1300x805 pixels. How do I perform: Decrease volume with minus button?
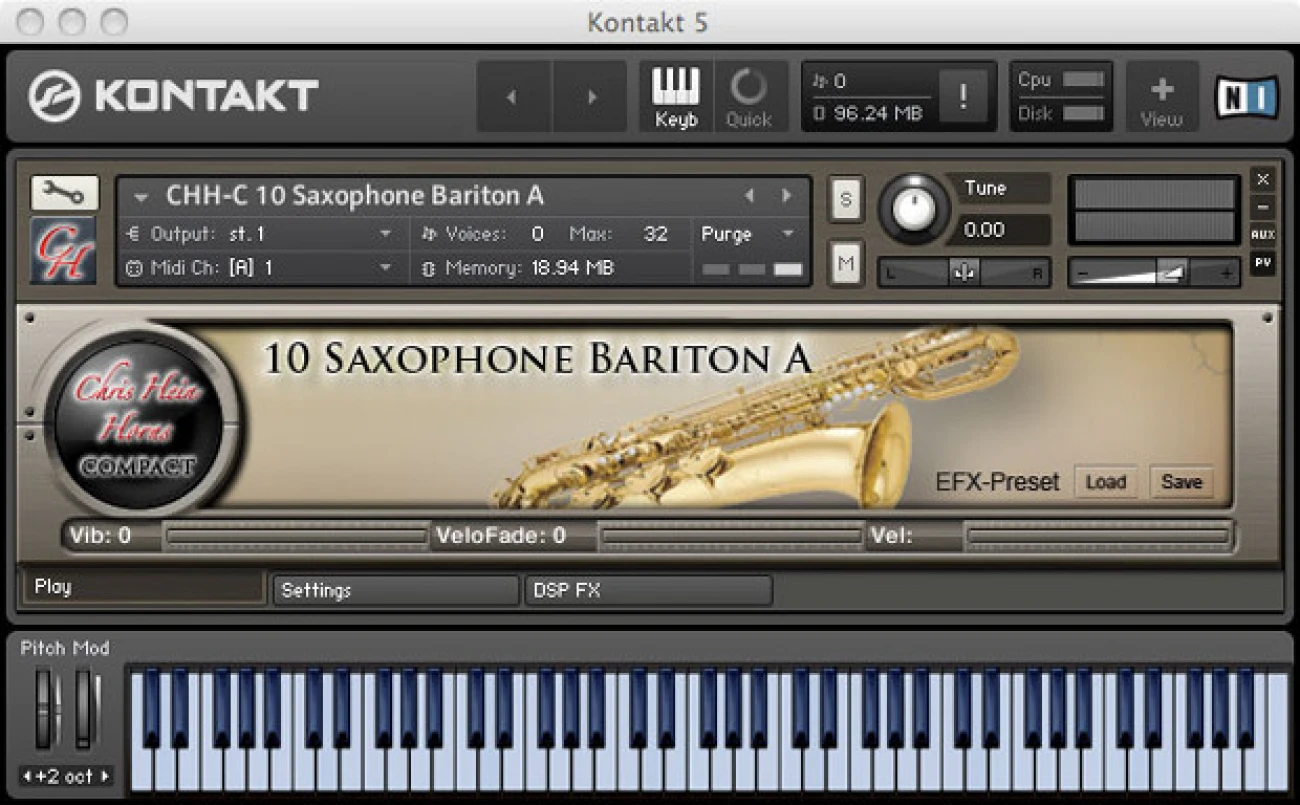1083,272
